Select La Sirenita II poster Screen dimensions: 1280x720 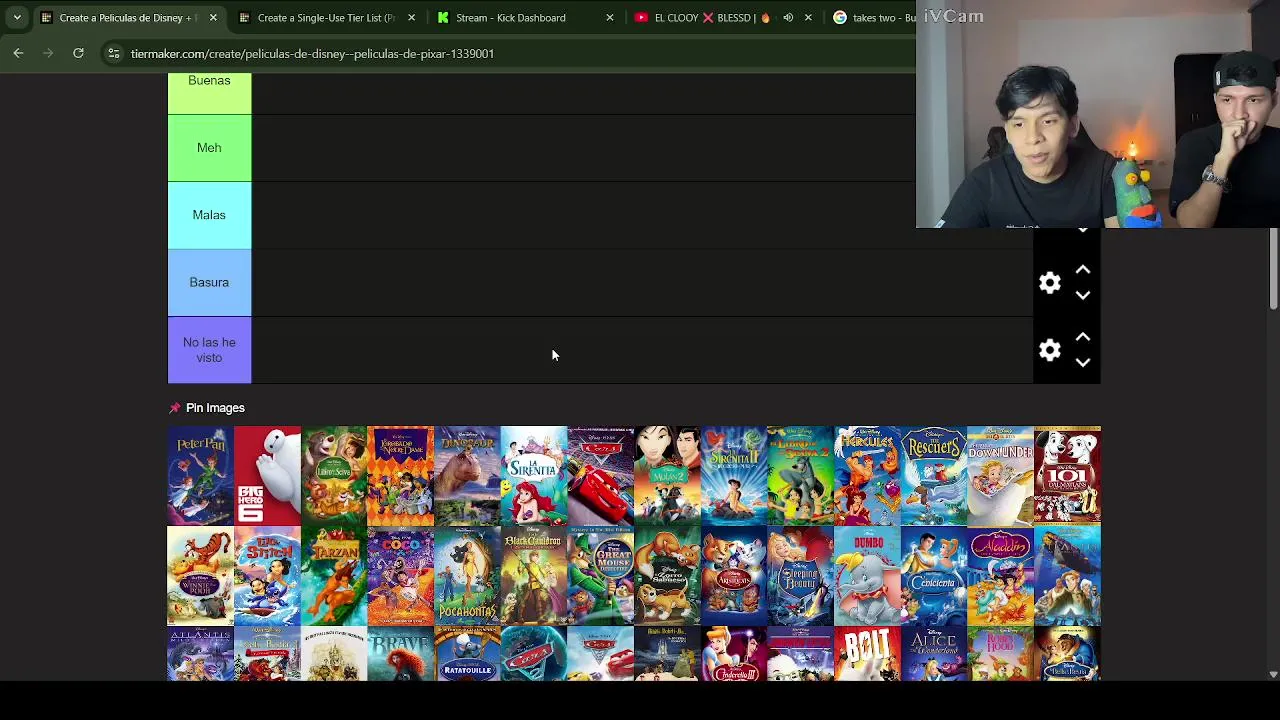733,476
